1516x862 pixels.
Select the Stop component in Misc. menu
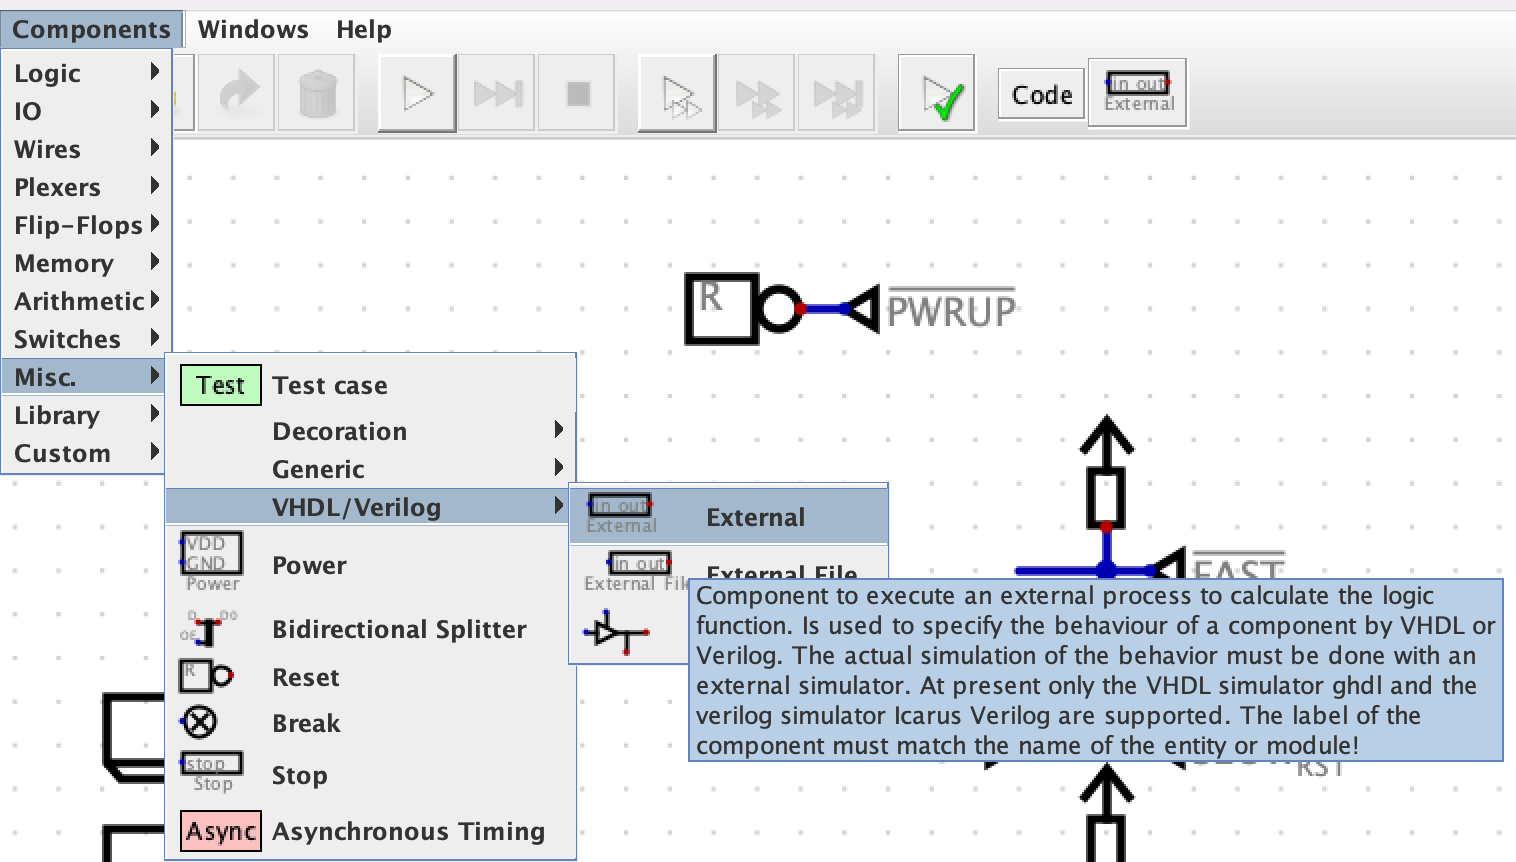point(299,776)
